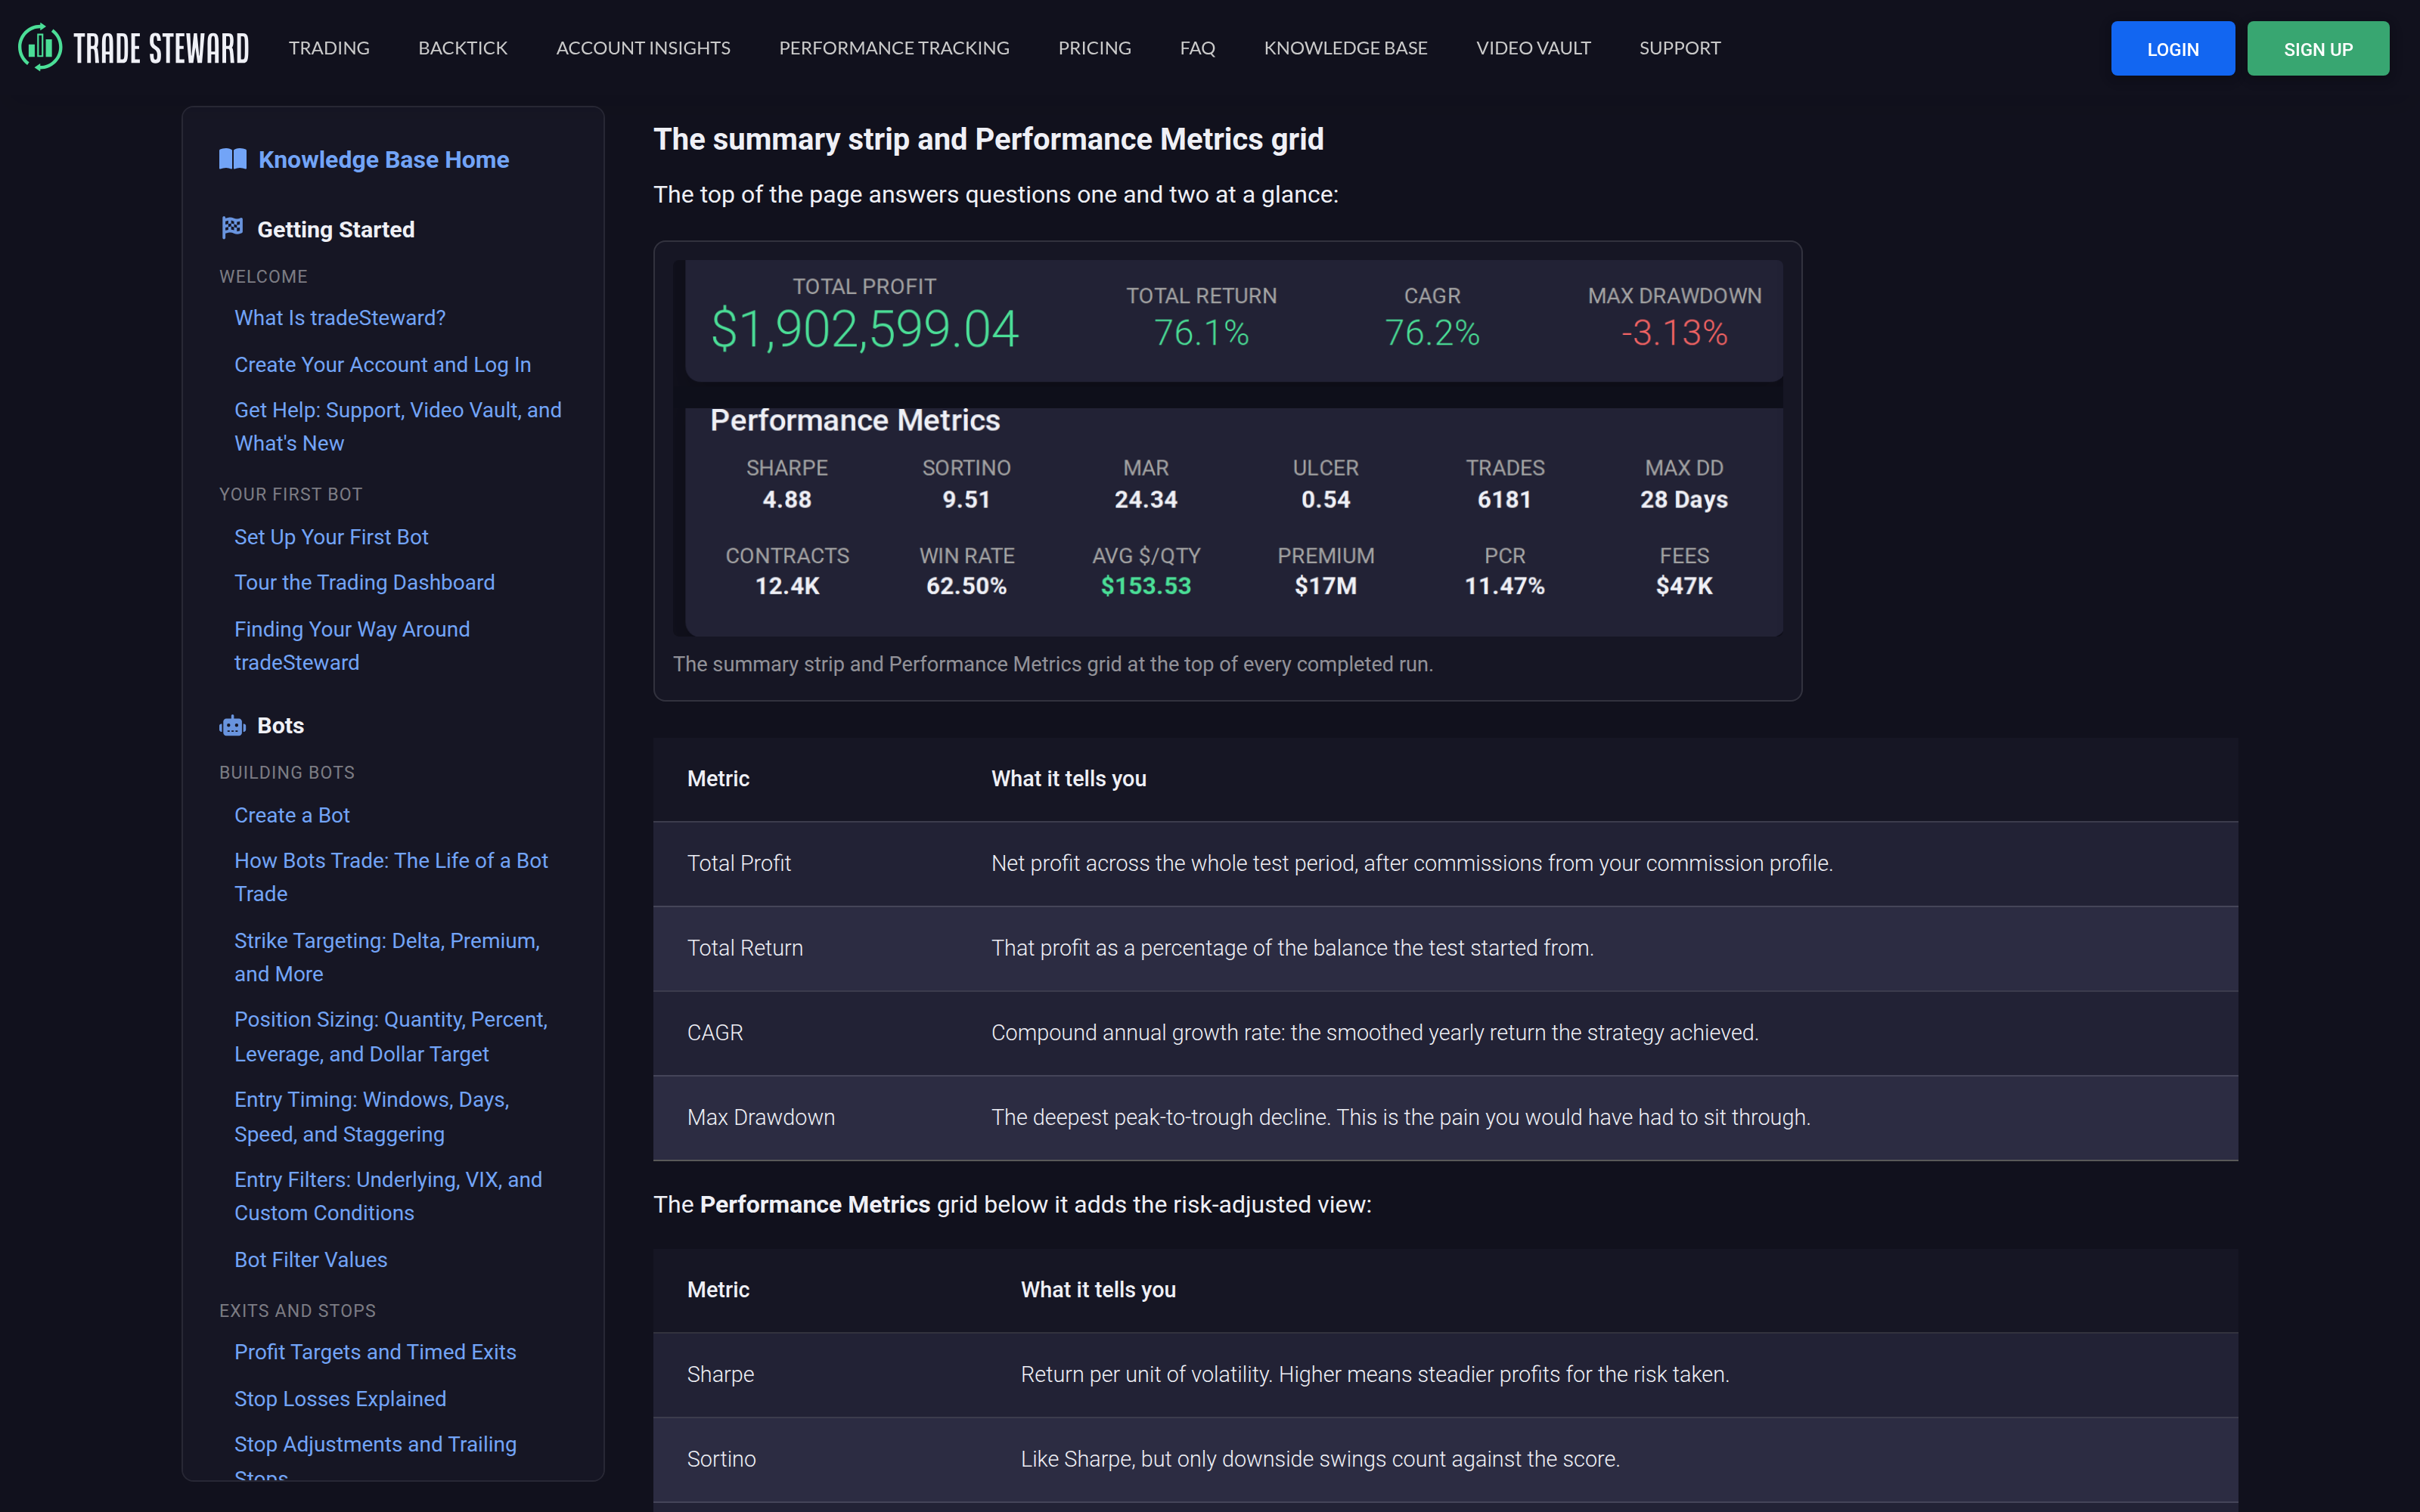The width and height of the screenshot is (2420, 1512).
Task: Open the Trading menu item
Action: tap(329, 48)
